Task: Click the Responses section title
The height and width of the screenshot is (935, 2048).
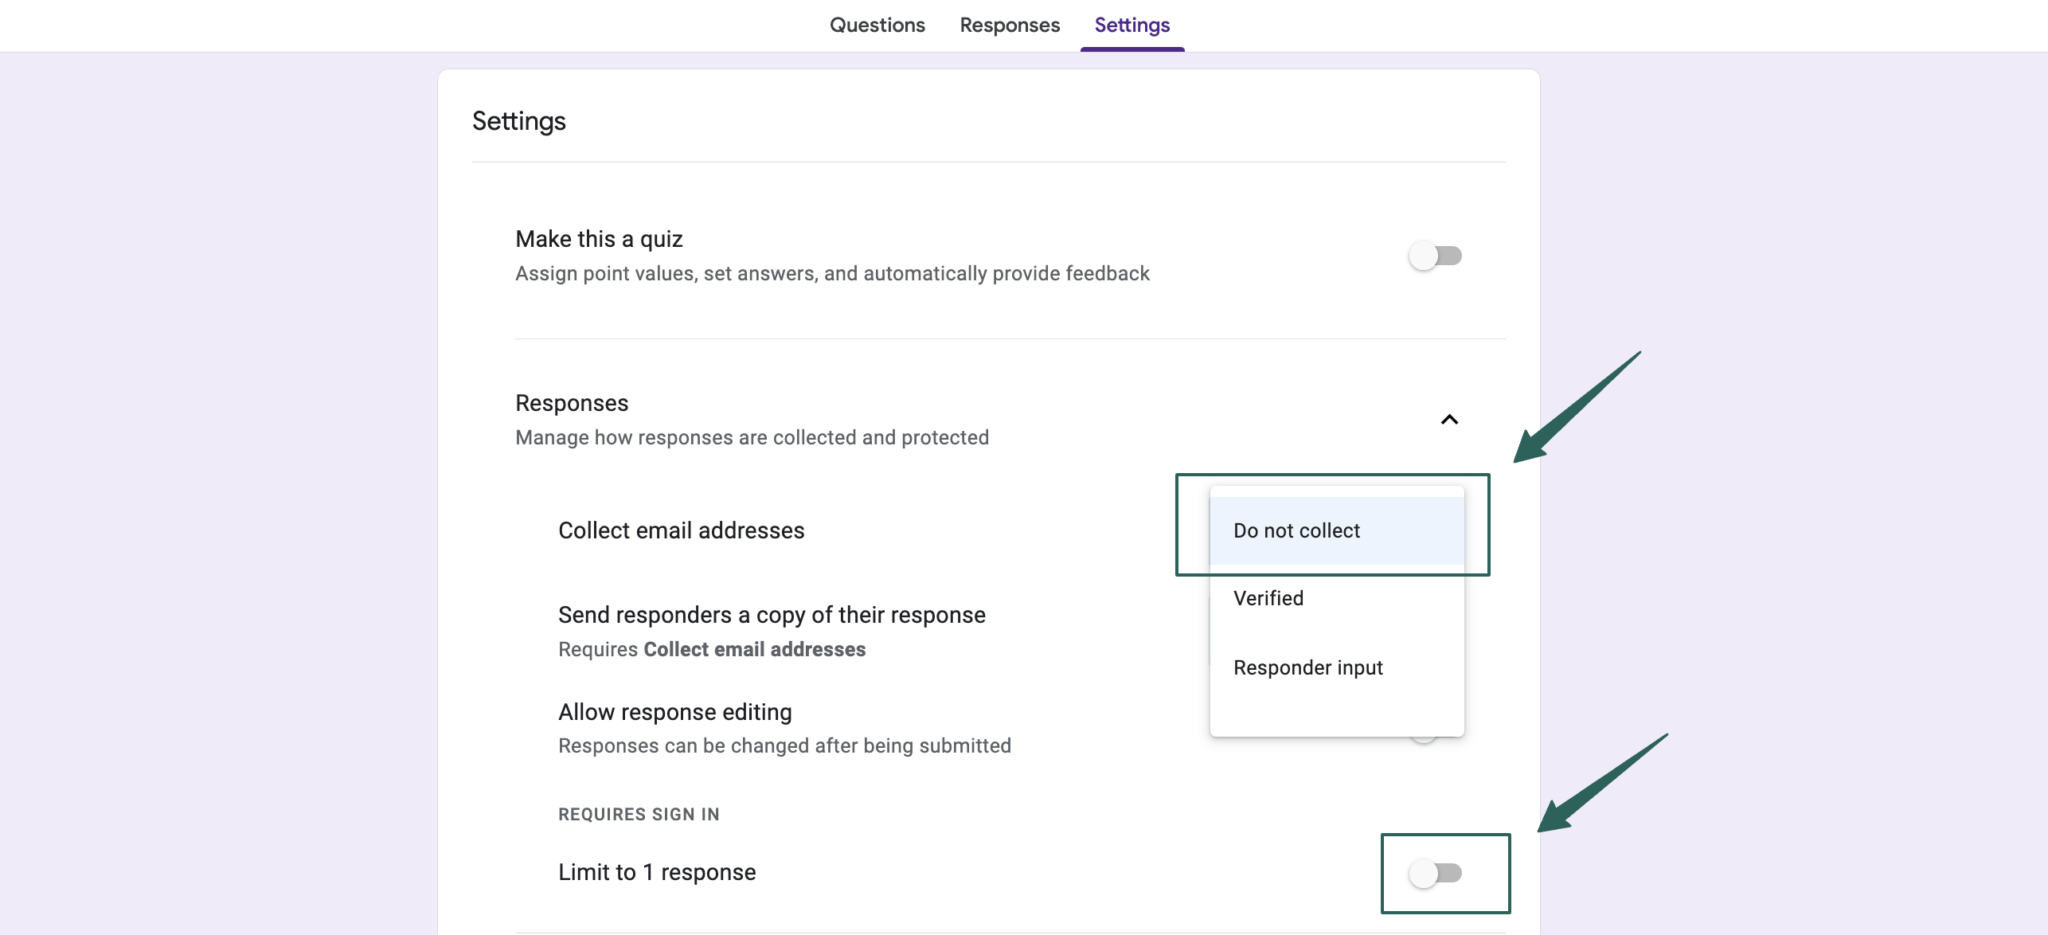Action: 572,403
